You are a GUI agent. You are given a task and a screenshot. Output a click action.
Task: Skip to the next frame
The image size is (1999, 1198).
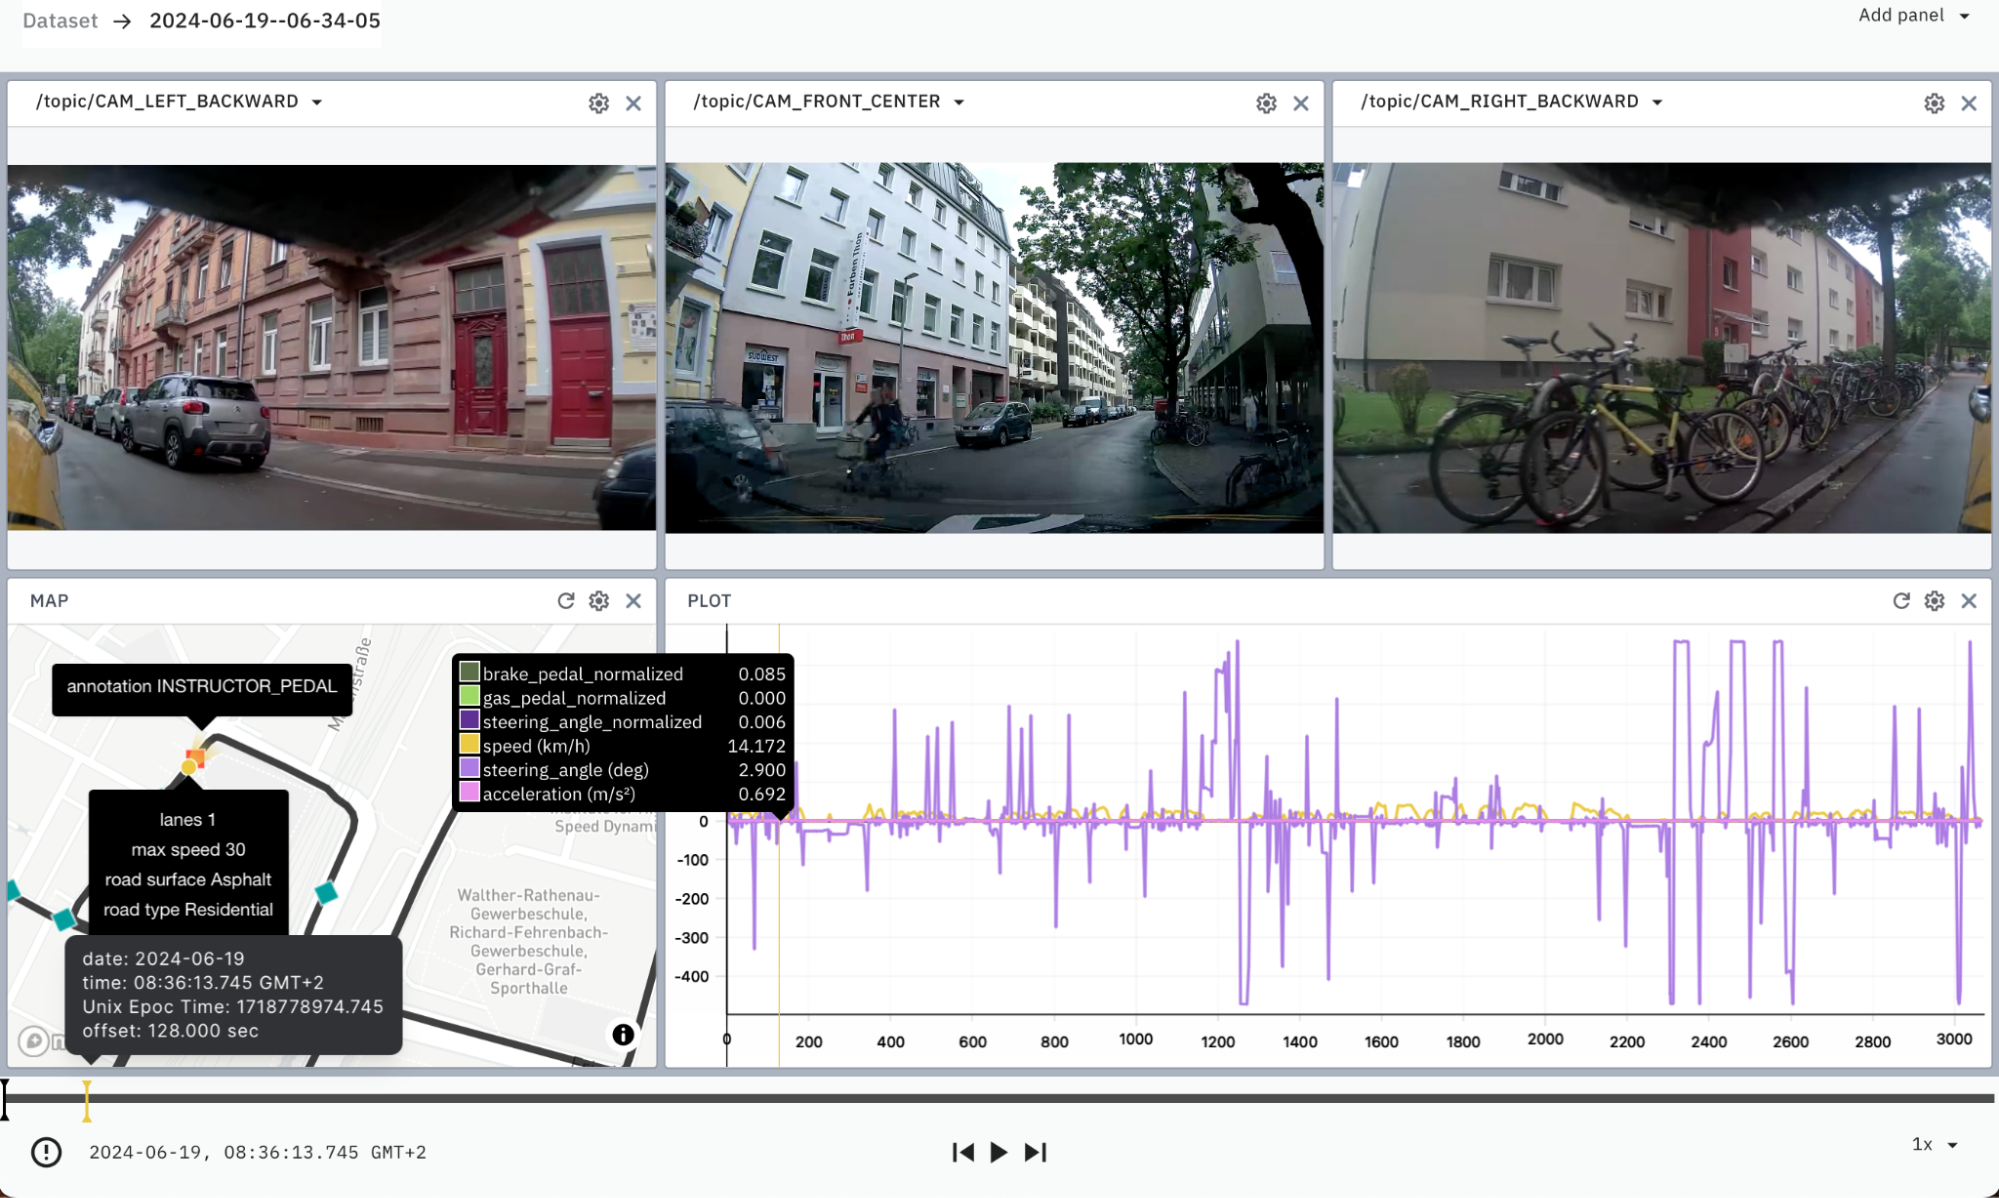(1036, 1152)
